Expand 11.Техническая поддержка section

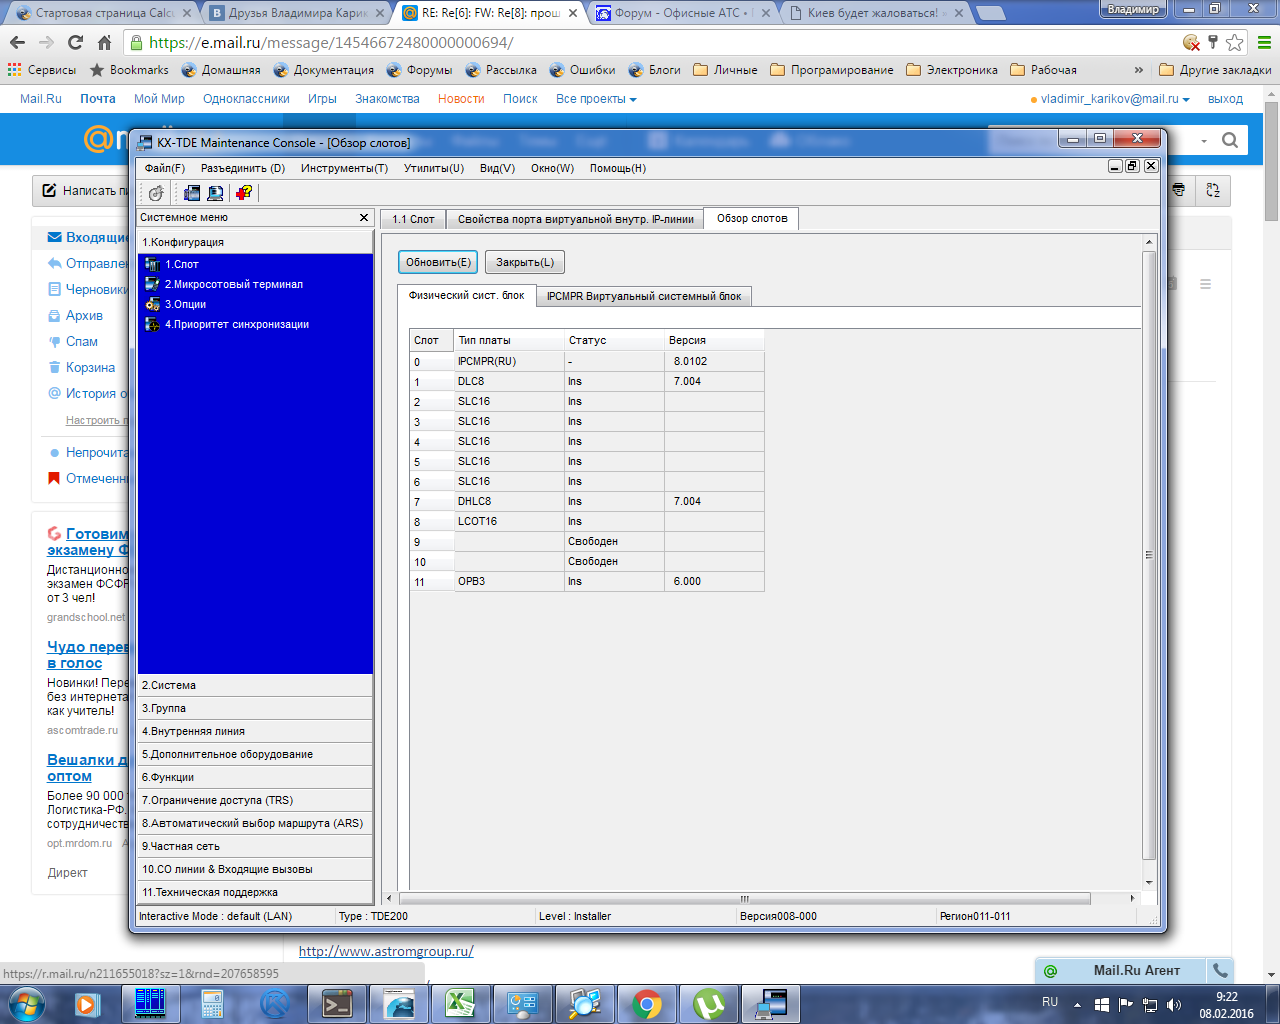255,892
